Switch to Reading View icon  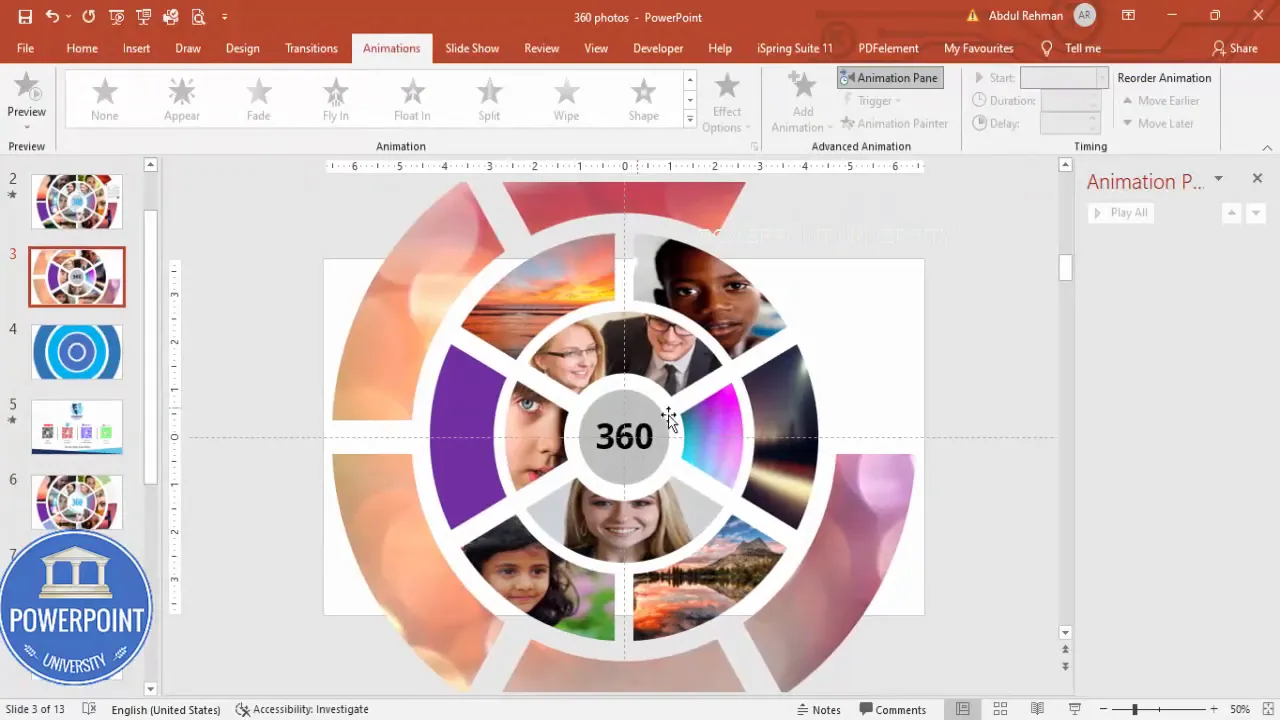[1037, 709]
